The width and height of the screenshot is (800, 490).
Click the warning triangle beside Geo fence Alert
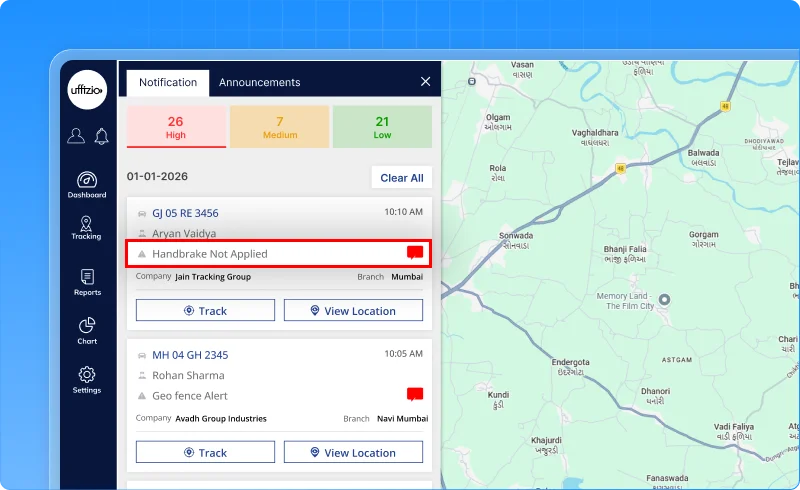pos(142,396)
